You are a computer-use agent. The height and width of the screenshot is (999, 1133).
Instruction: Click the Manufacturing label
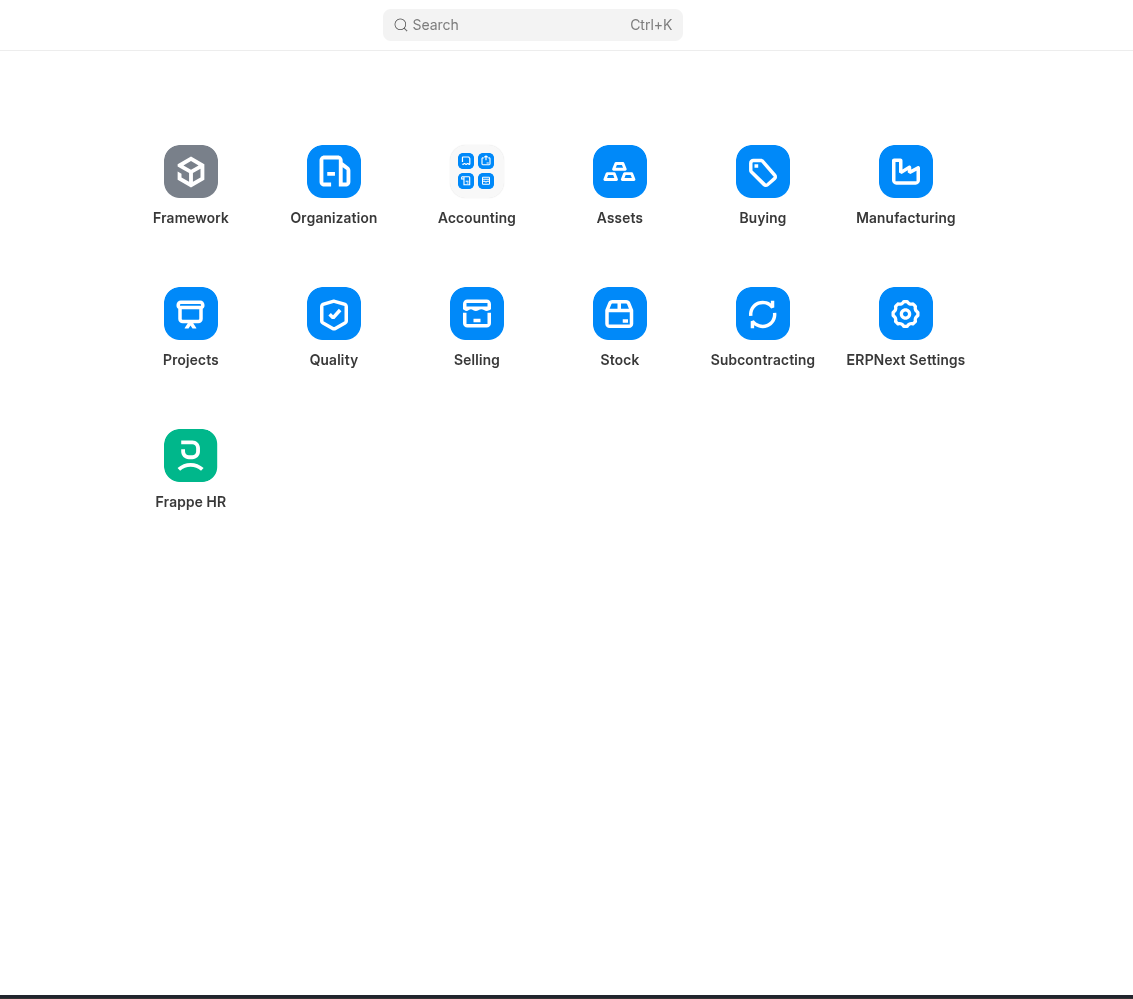pos(906,218)
